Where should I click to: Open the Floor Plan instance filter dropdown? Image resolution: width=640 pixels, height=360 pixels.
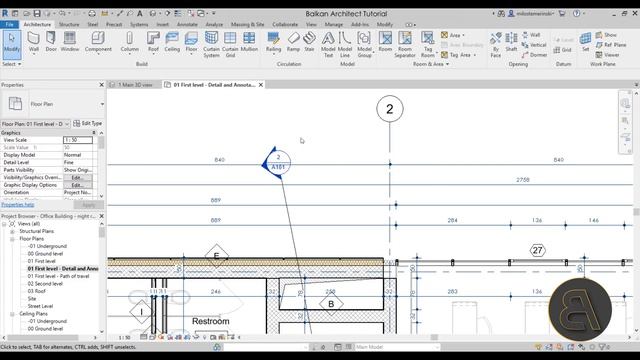coord(67,124)
